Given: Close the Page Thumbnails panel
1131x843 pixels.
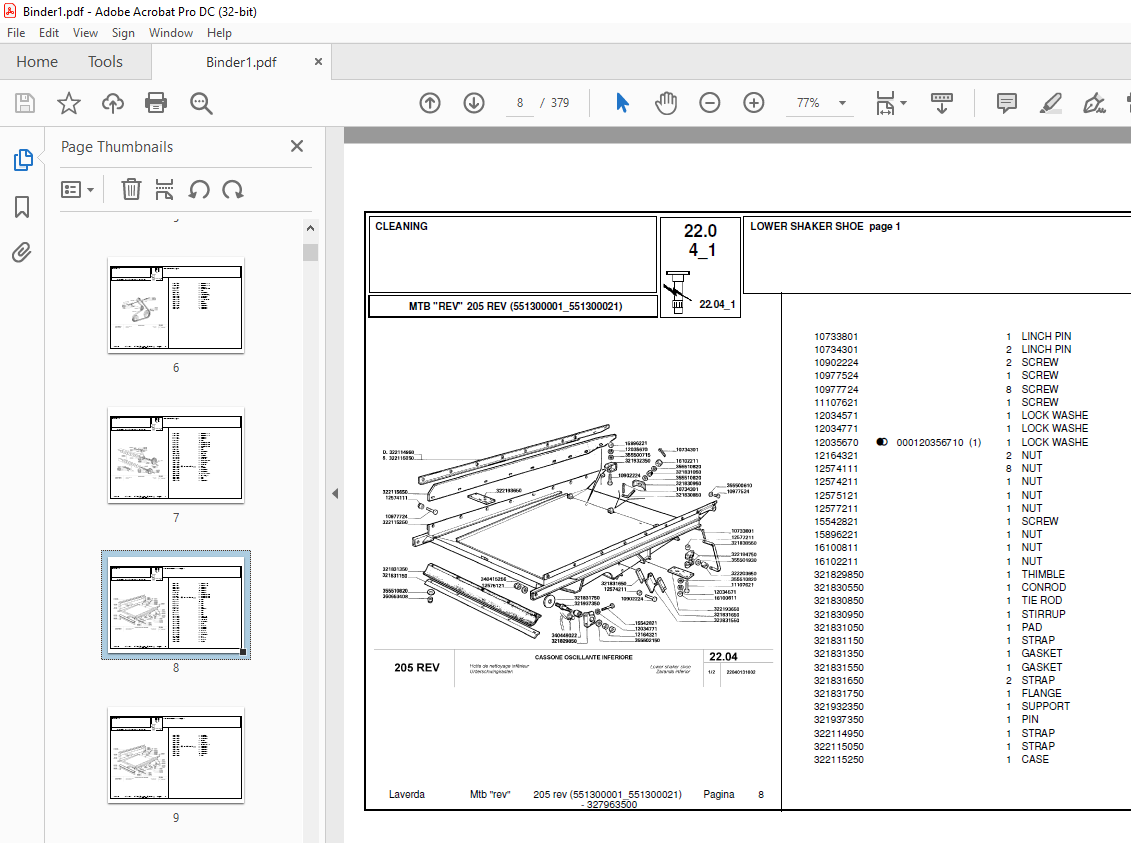Looking at the screenshot, I should pyautogui.click(x=296, y=146).
